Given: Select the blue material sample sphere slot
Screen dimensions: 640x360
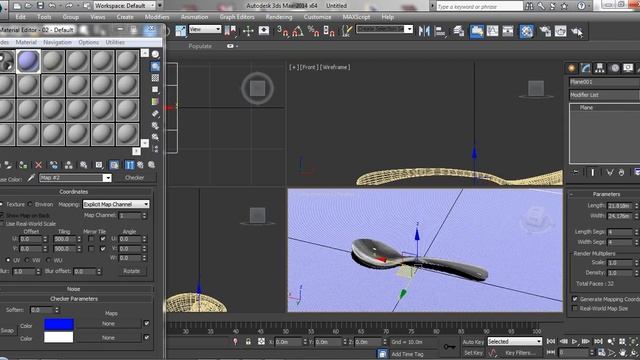Looking at the screenshot, I should coord(28,61).
